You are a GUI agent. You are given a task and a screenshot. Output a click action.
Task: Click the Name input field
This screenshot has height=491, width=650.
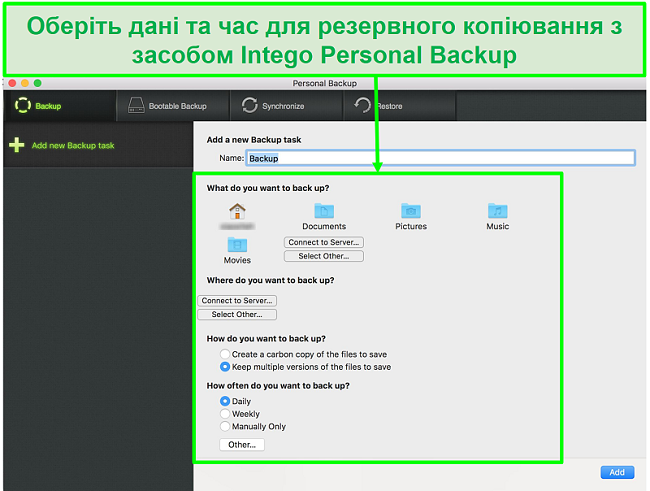[x=440, y=158]
